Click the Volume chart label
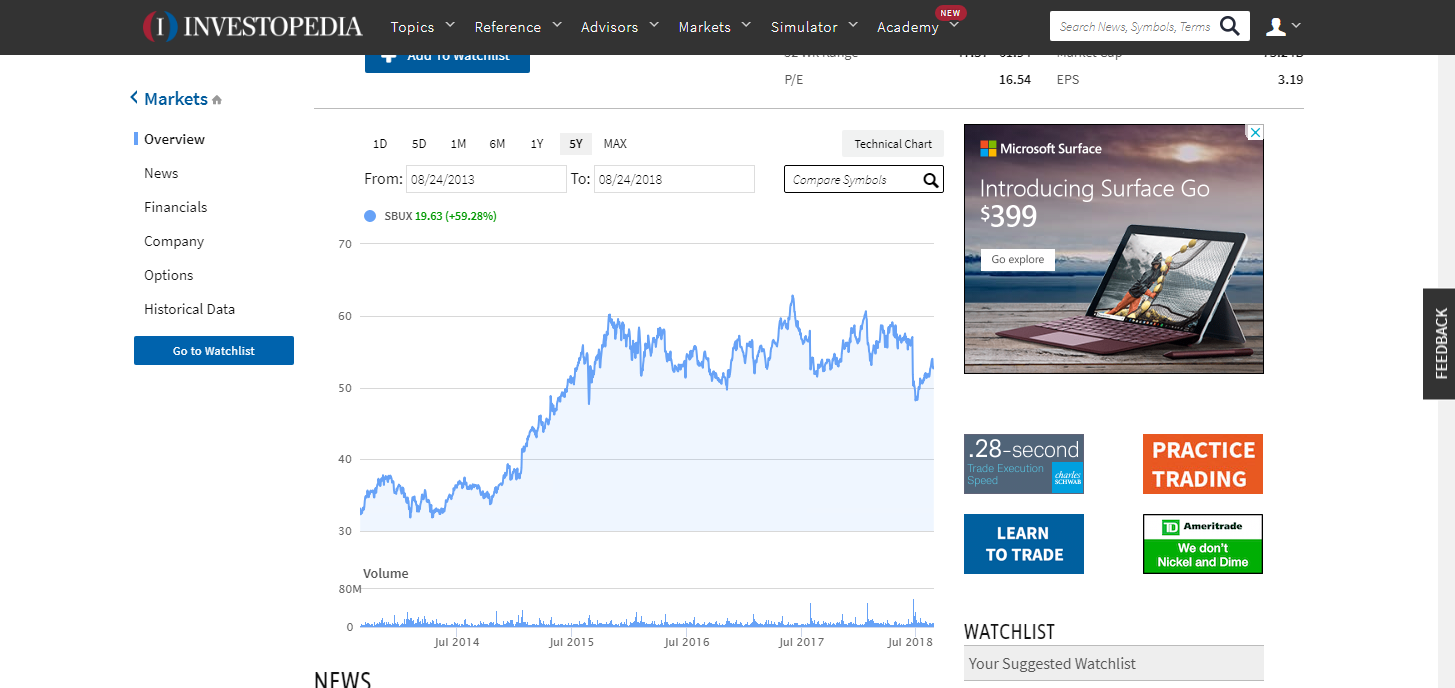Image resolution: width=1455 pixels, height=688 pixels. [x=385, y=573]
